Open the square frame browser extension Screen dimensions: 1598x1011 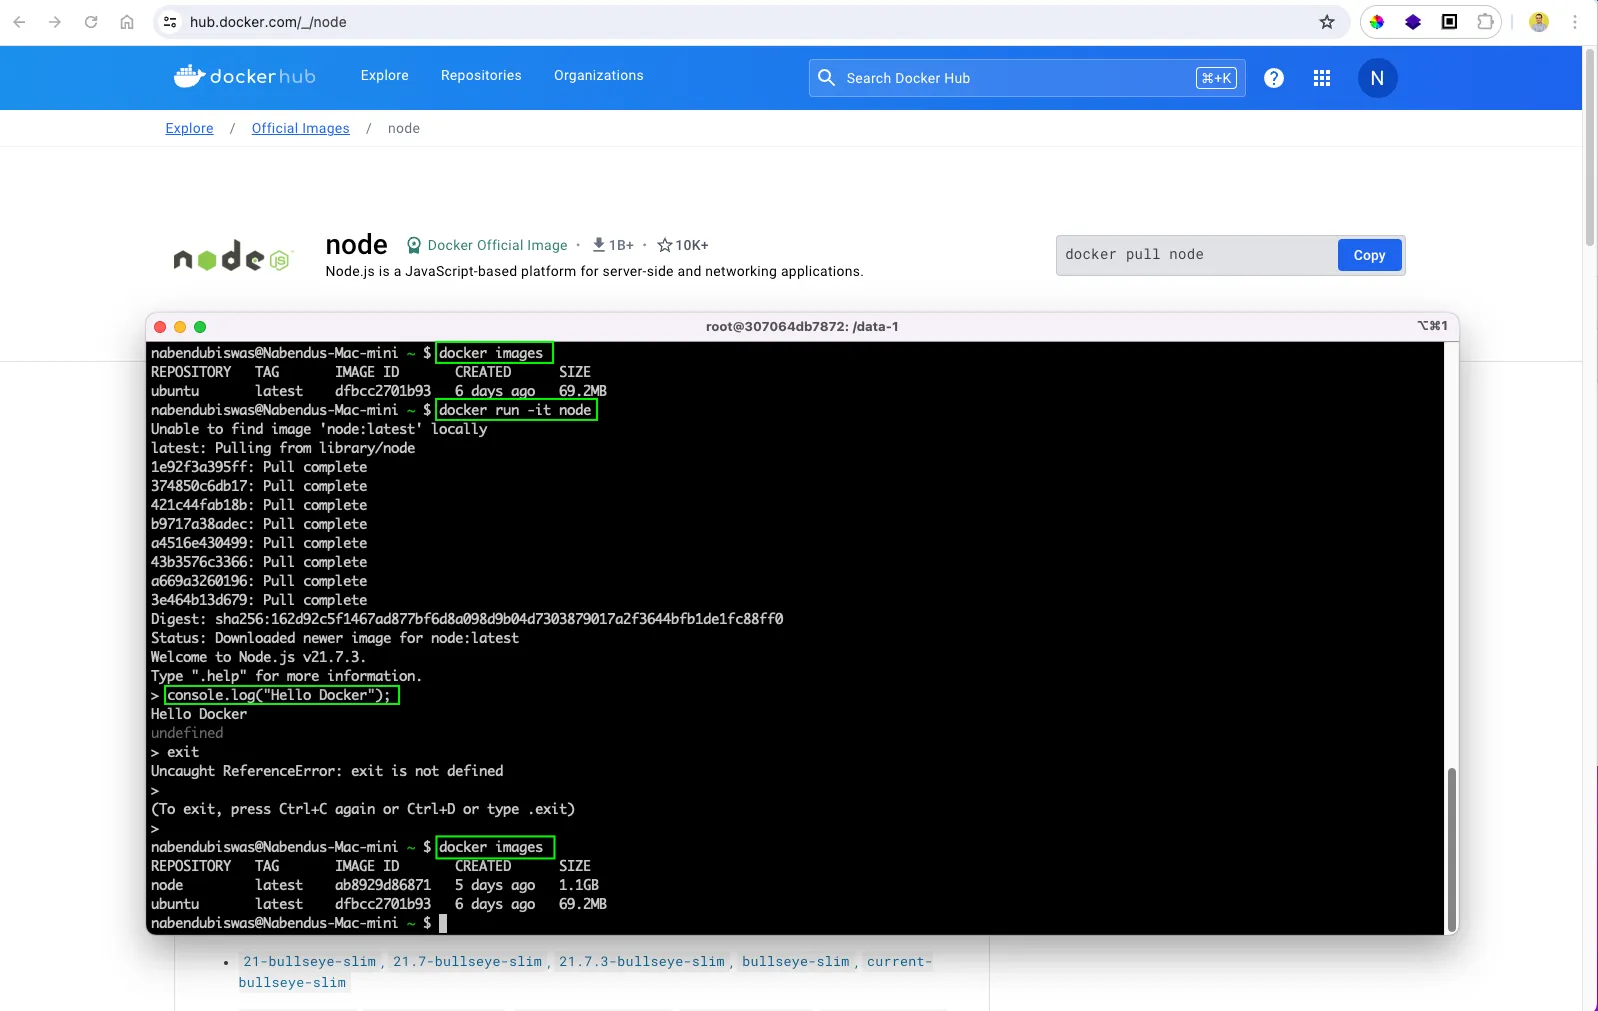click(1449, 22)
